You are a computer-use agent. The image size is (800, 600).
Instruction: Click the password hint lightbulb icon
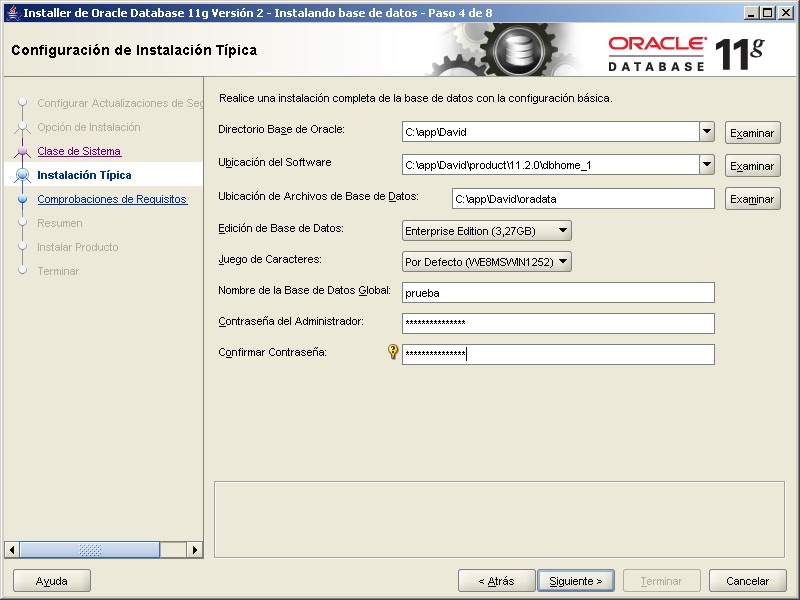[x=393, y=352]
